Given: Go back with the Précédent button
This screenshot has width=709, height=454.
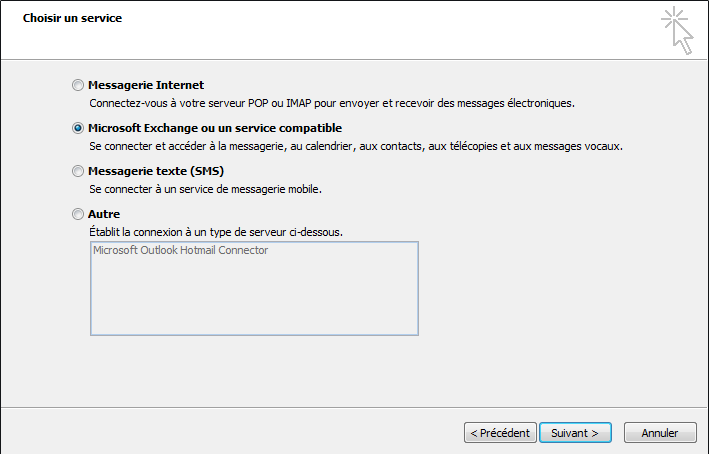Looking at the screenshot, I should click(499, 433).
